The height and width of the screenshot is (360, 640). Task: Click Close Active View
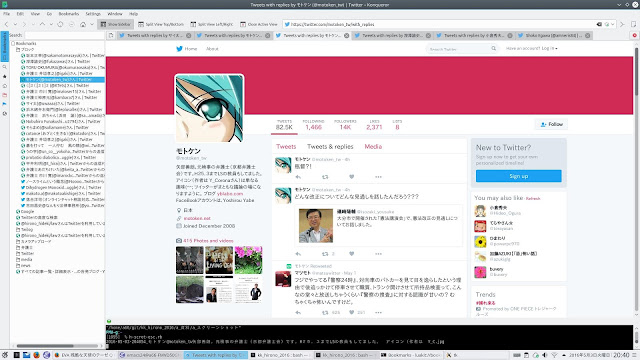coord(259,24)
